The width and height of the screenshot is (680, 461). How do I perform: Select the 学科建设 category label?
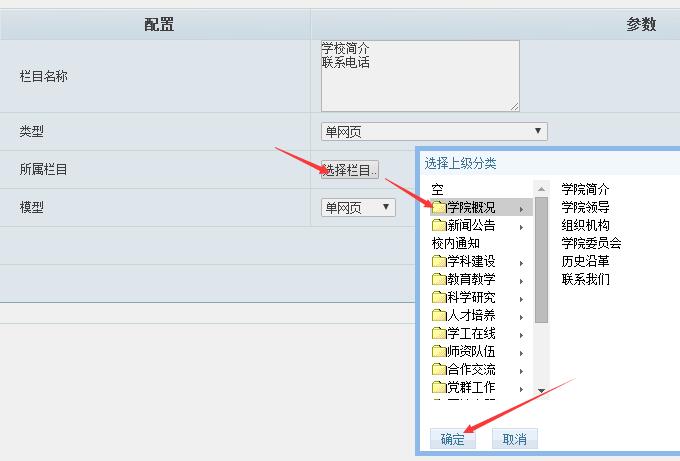click(x=471, y=261)
